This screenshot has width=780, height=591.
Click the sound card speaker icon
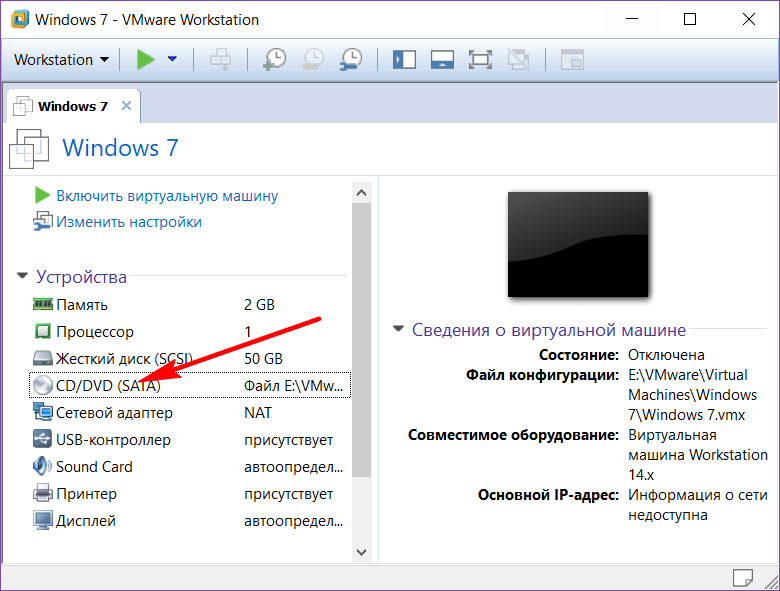42,466
